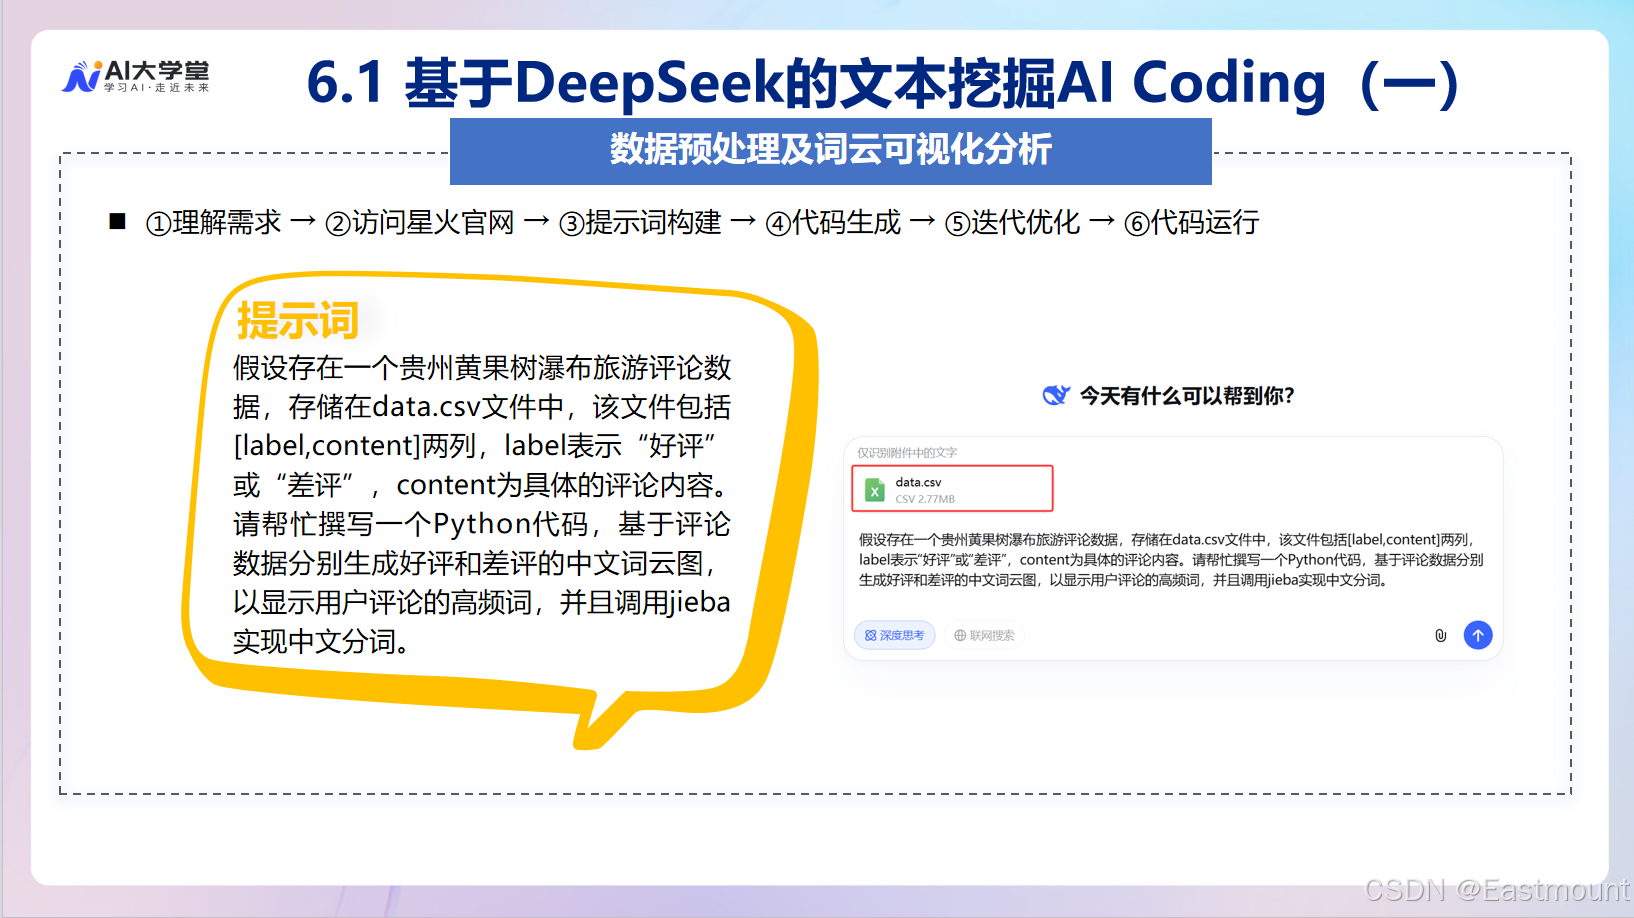Click into the DeepSeek prompt text area
This screenshot has width=1634, height=918.
tap(1171, 560)
